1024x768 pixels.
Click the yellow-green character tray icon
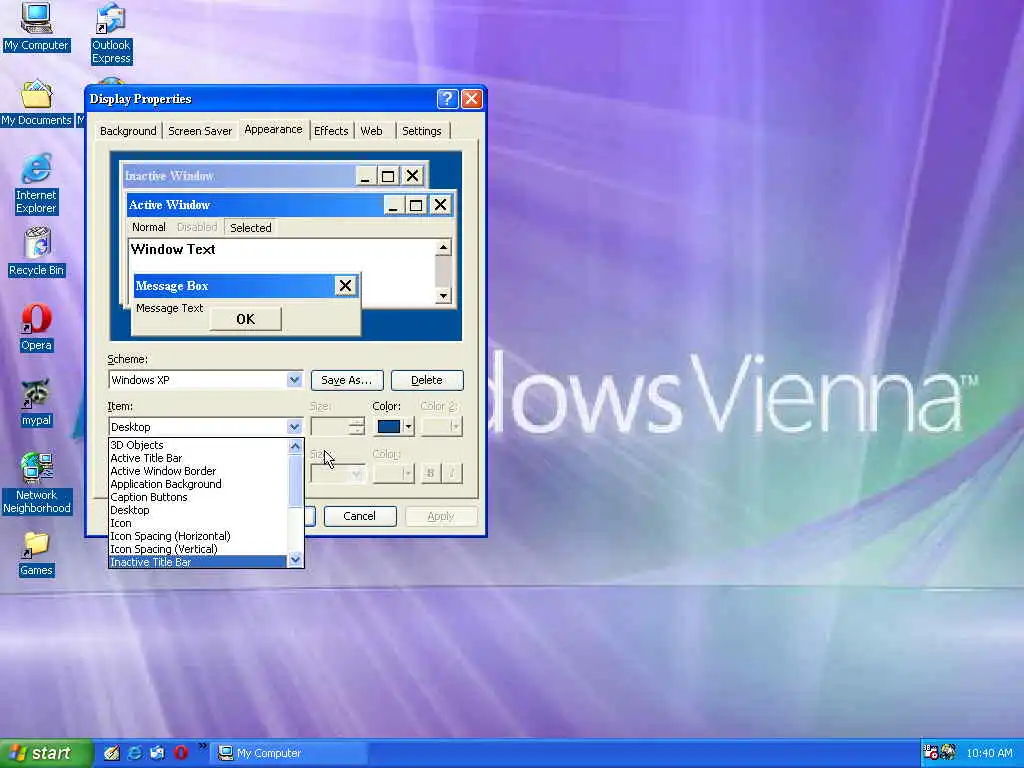point(948,752)
